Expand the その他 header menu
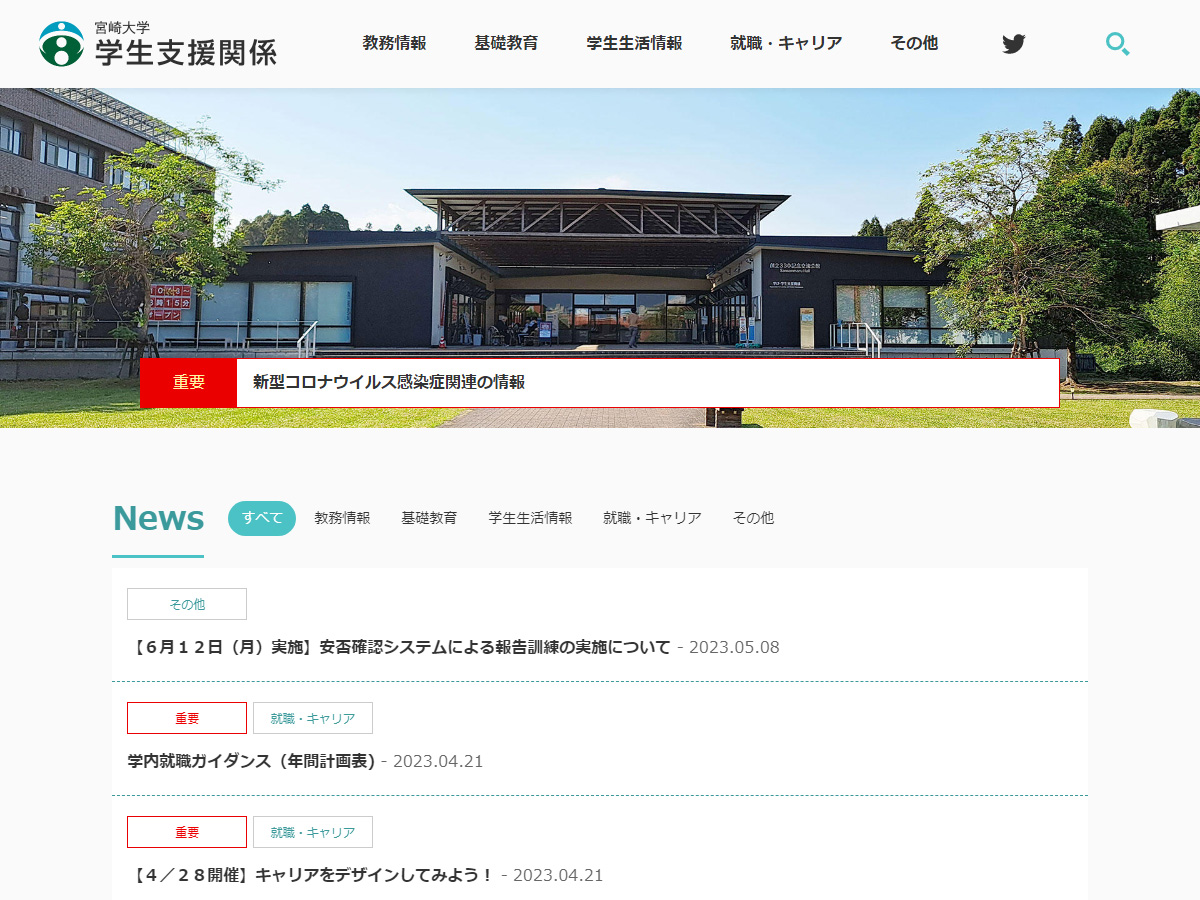Screen dimensions: 1200x900 [x=914, y=44]
